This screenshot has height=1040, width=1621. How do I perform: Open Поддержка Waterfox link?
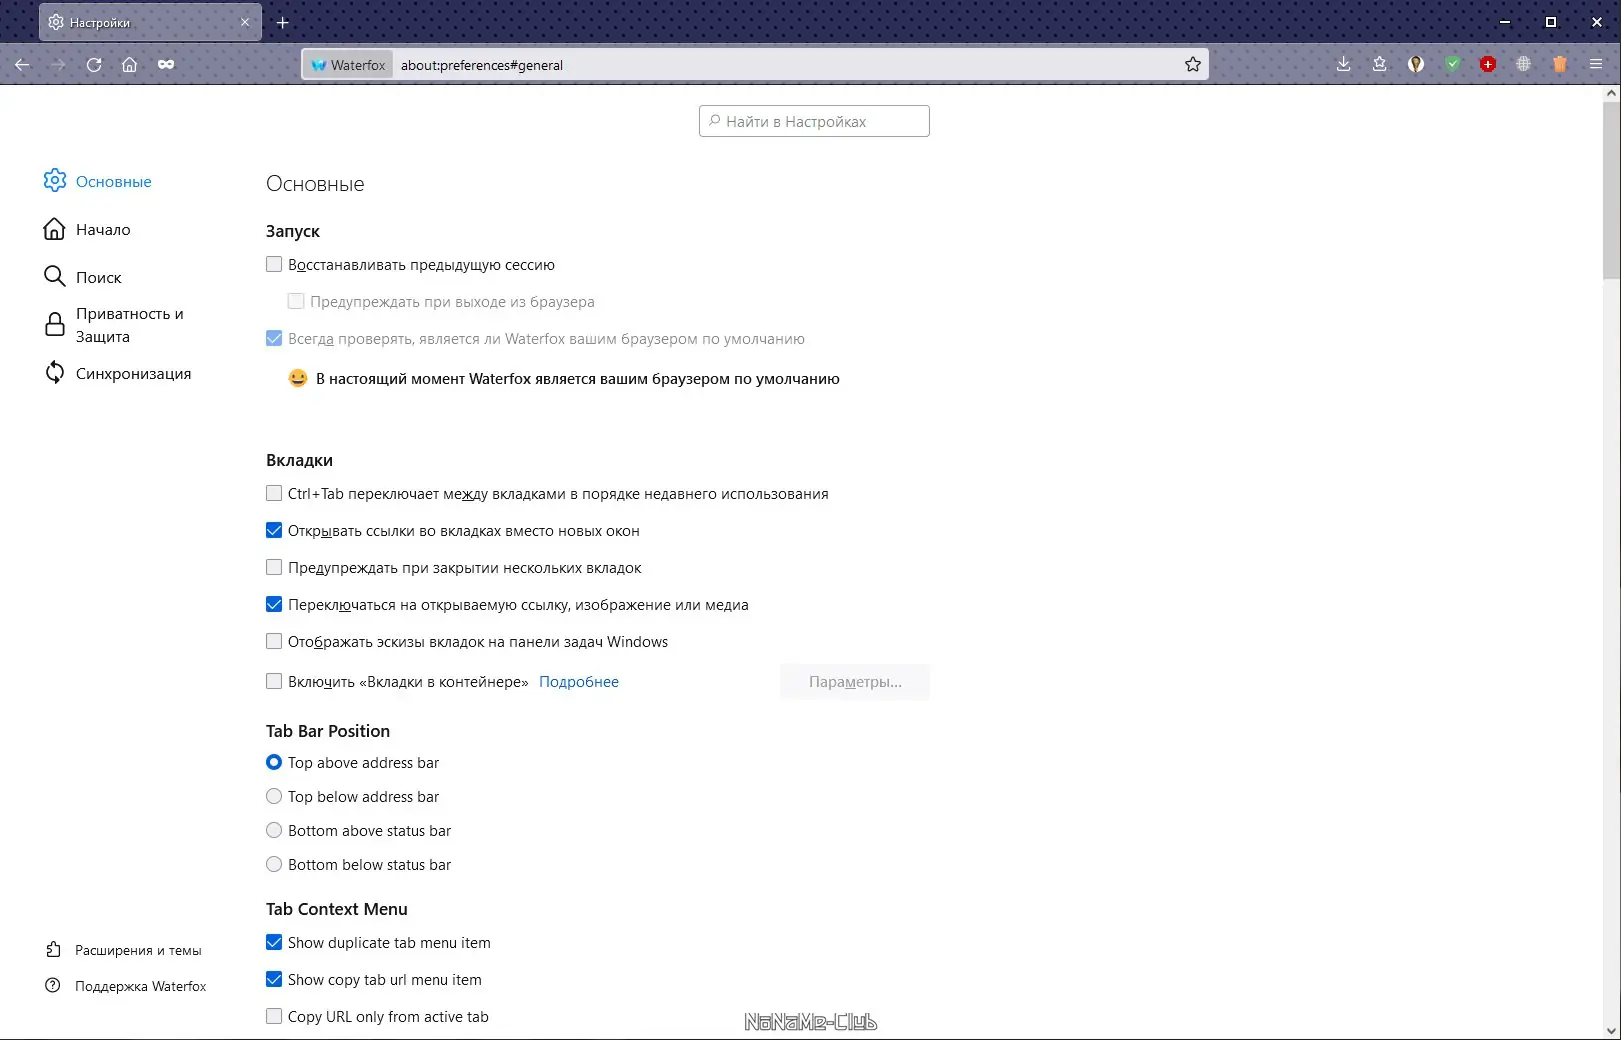click(x=141, y=986)
